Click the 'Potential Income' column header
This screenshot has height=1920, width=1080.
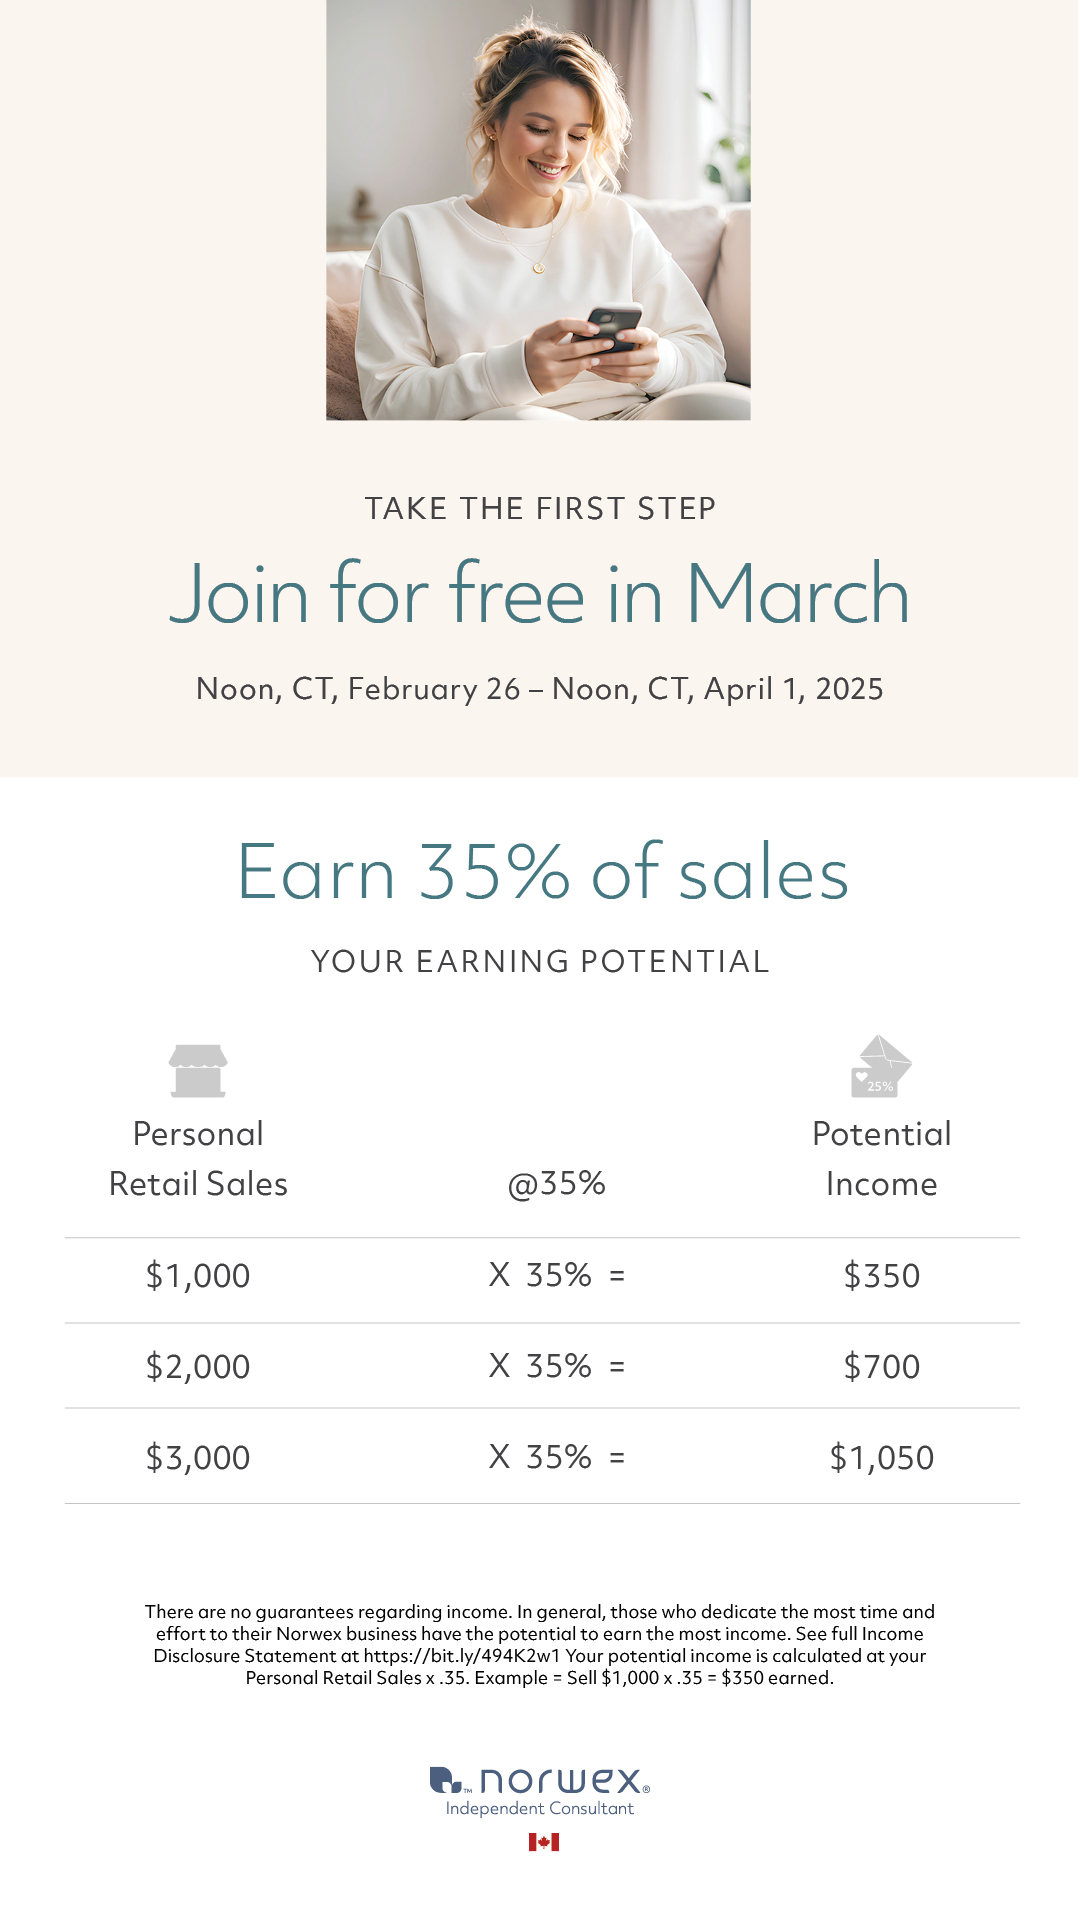pyautogui.click(x=881, y=1159)
